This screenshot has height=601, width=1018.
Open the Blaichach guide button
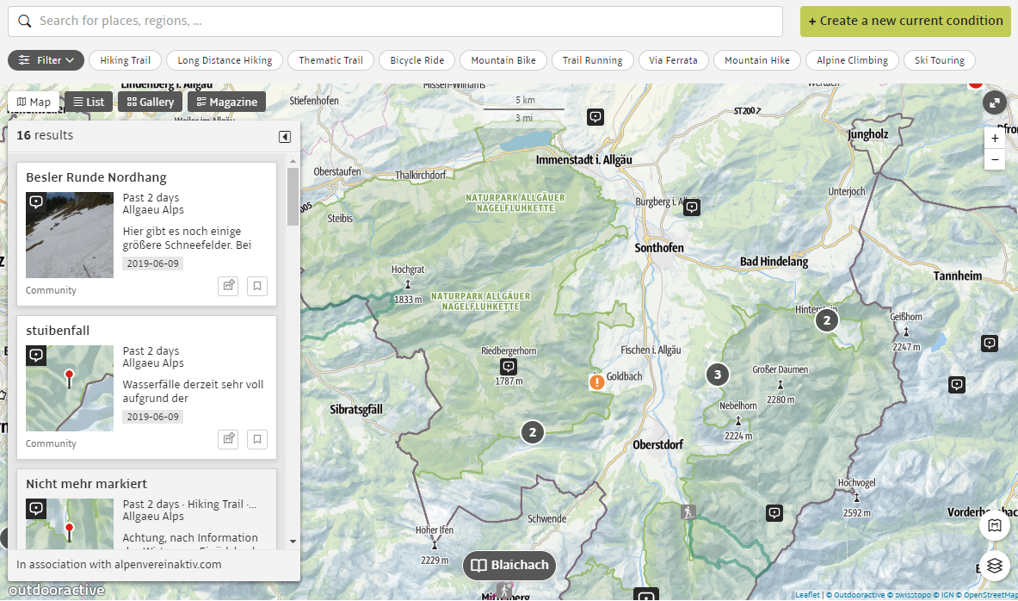click(509, 565)
